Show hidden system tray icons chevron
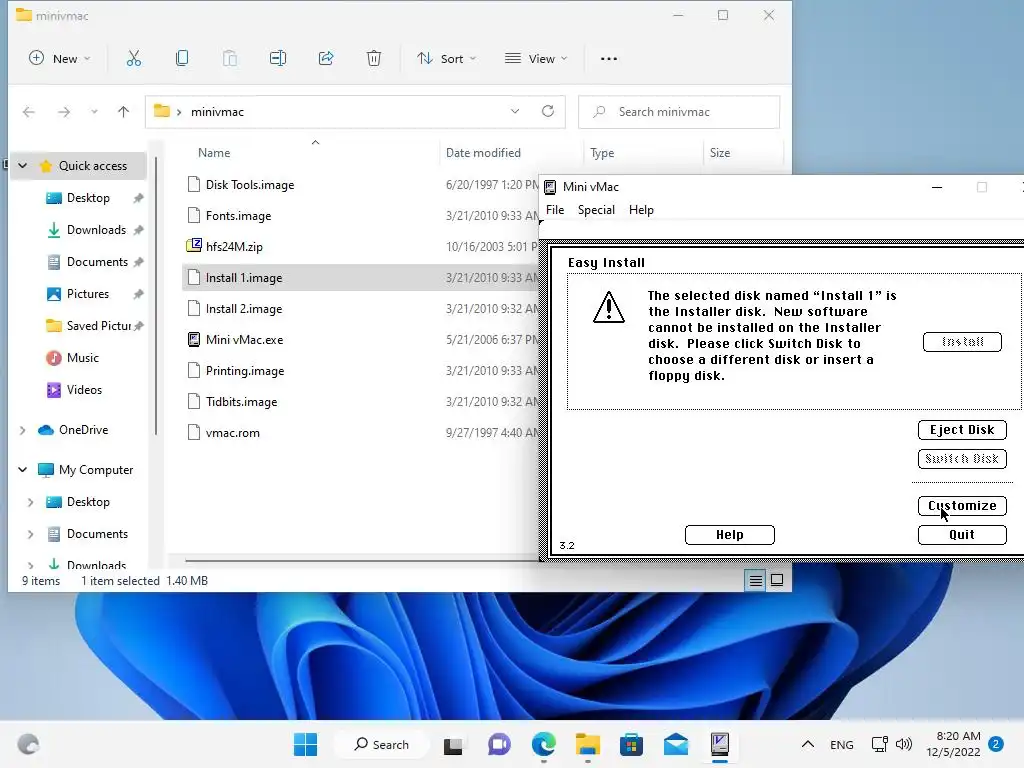Viewport: 1024px width, 768px height. [x=808, y=744]
